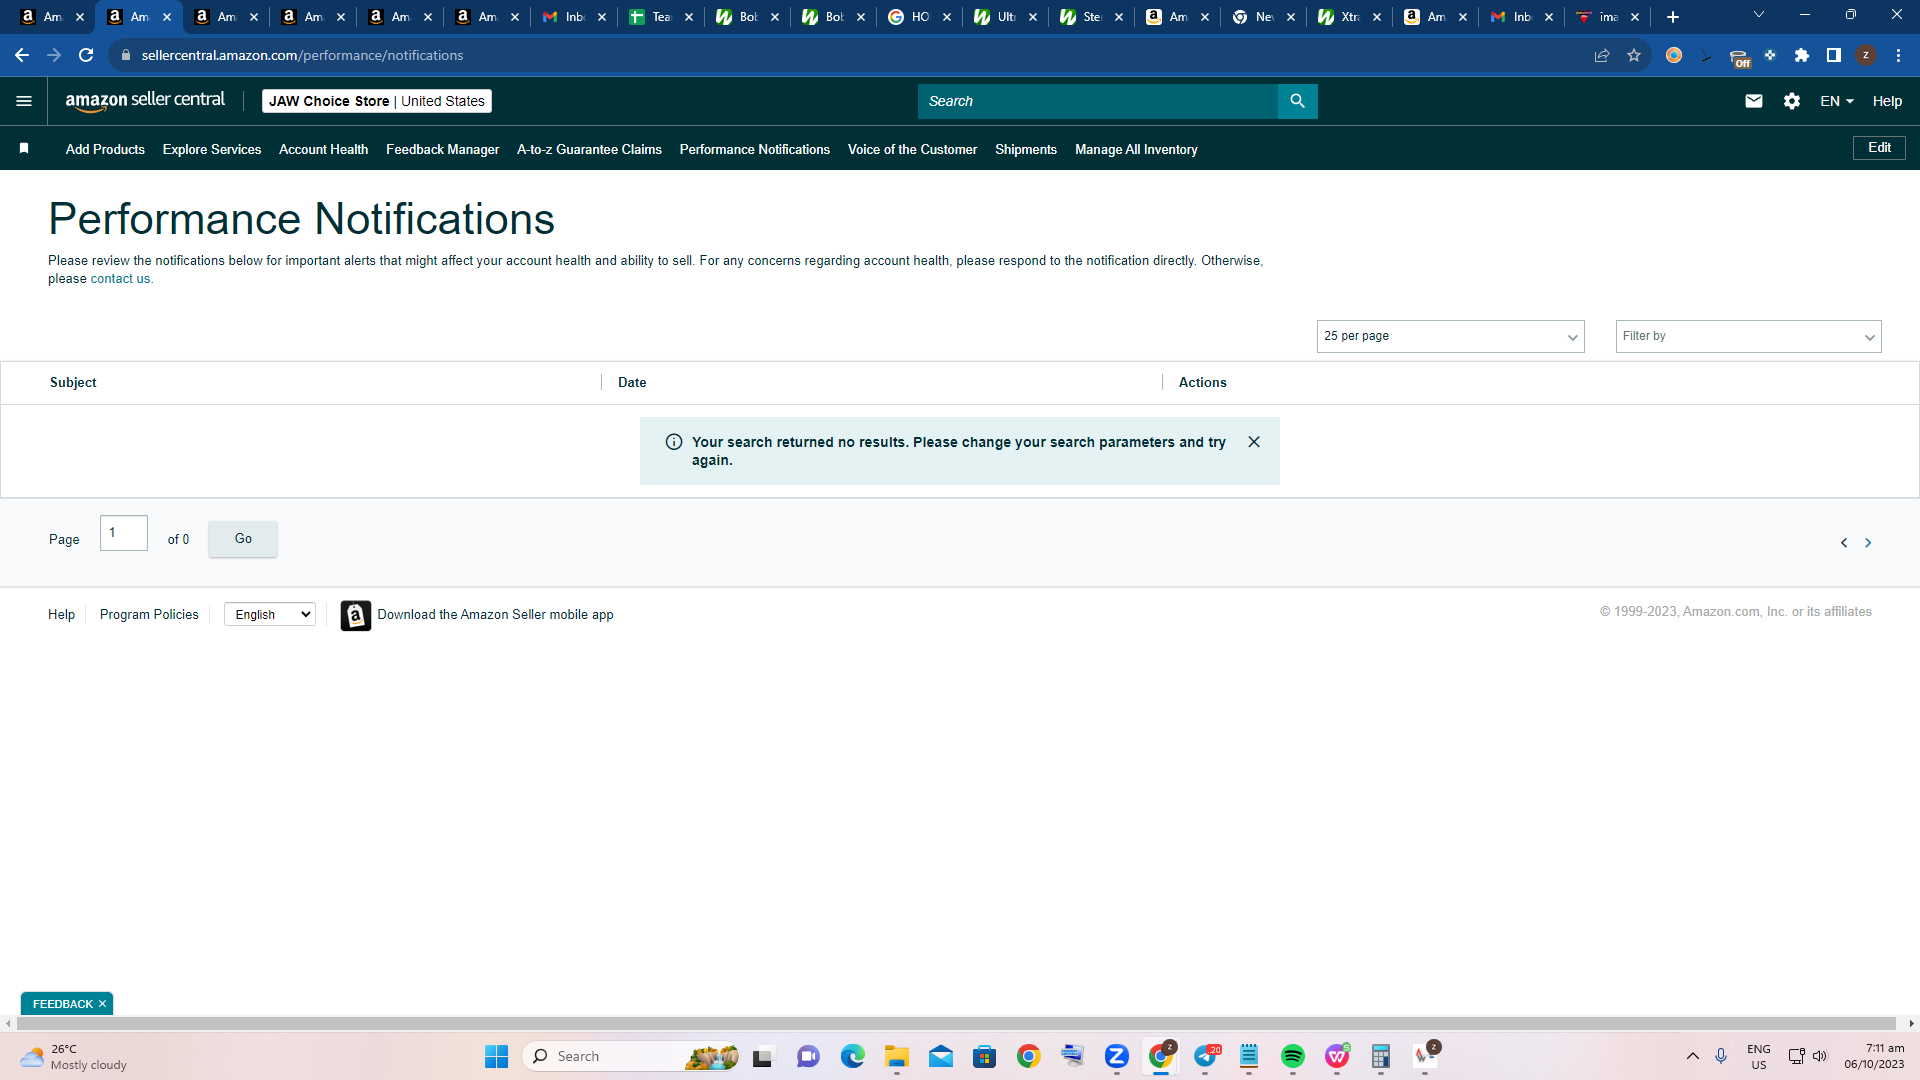Click the search magnifier button

point(1297,101)
